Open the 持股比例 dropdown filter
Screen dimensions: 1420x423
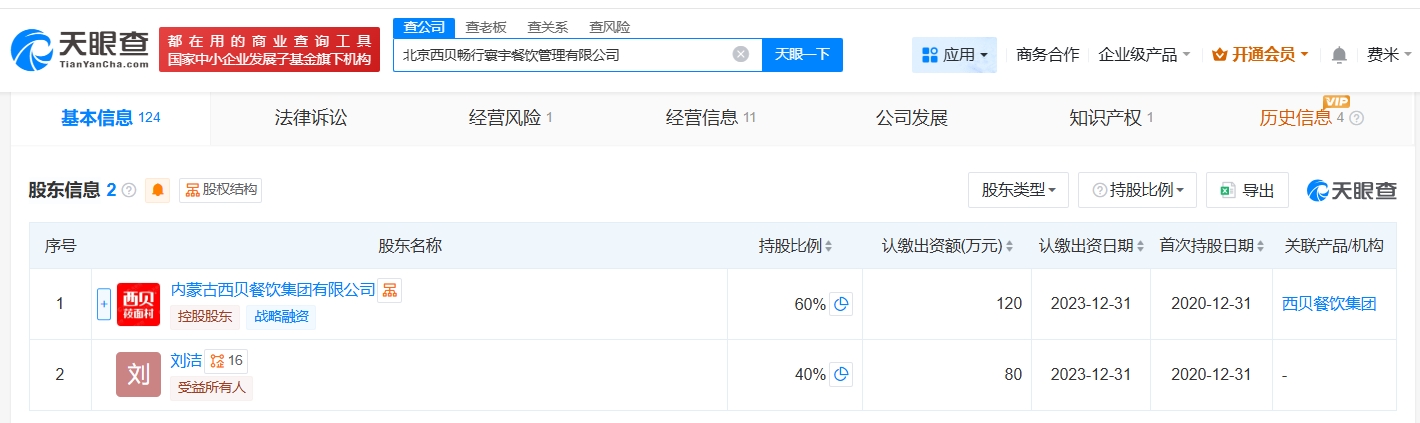coord(1137,190)
